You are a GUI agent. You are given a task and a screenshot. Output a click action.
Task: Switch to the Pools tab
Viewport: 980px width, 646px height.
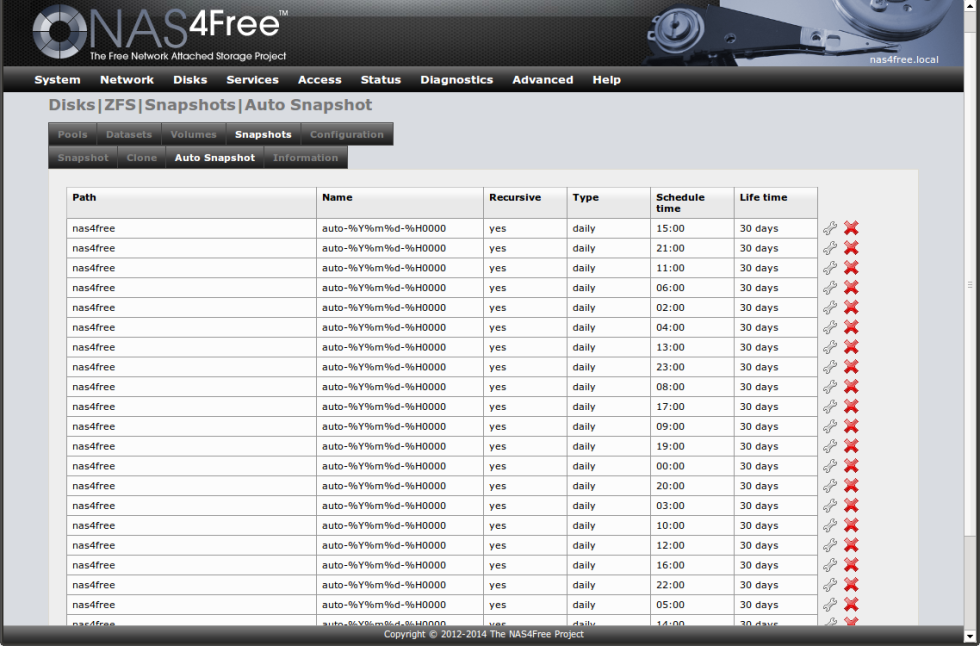click(71, 133)
